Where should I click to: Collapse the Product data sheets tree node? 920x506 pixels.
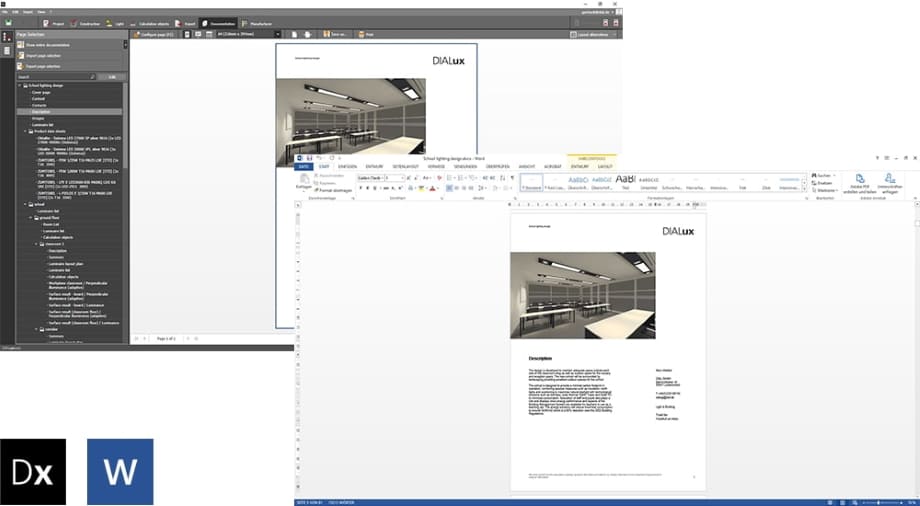pyautogui.click(x=25, y=131)
